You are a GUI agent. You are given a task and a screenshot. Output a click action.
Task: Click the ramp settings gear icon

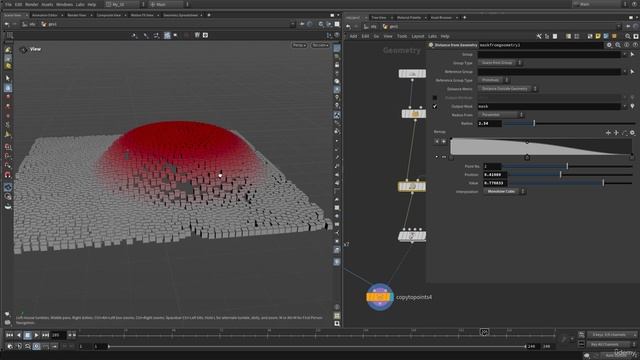point(632,133)
